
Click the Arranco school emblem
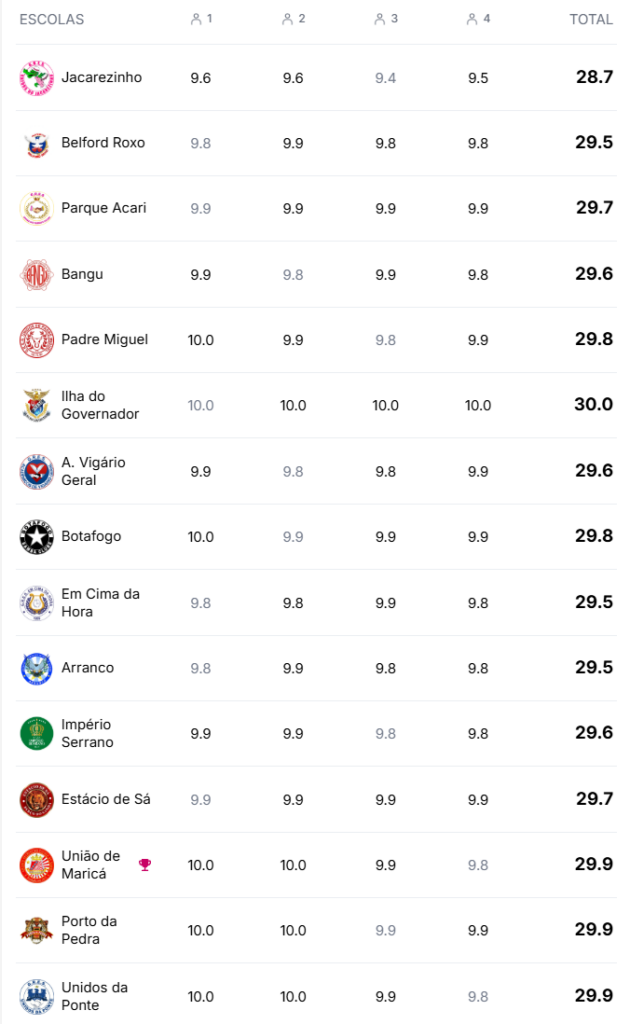[x=36, y=668]
